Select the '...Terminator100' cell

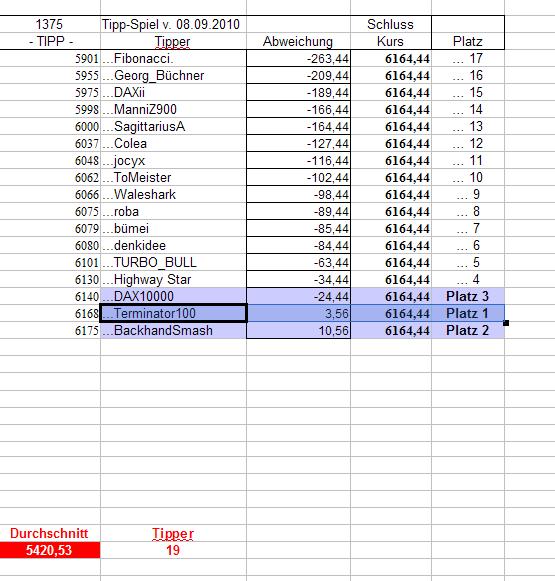pos(173,313)
